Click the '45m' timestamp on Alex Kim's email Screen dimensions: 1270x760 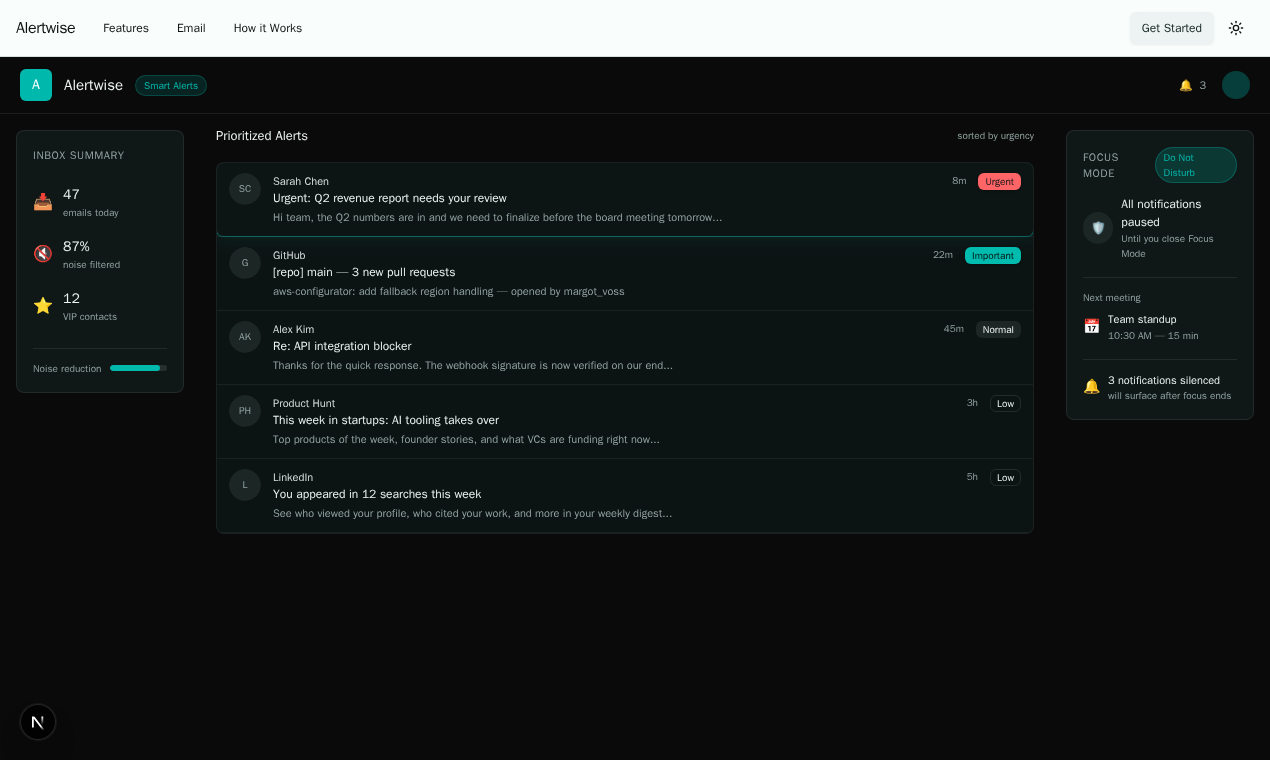(954, 329)
